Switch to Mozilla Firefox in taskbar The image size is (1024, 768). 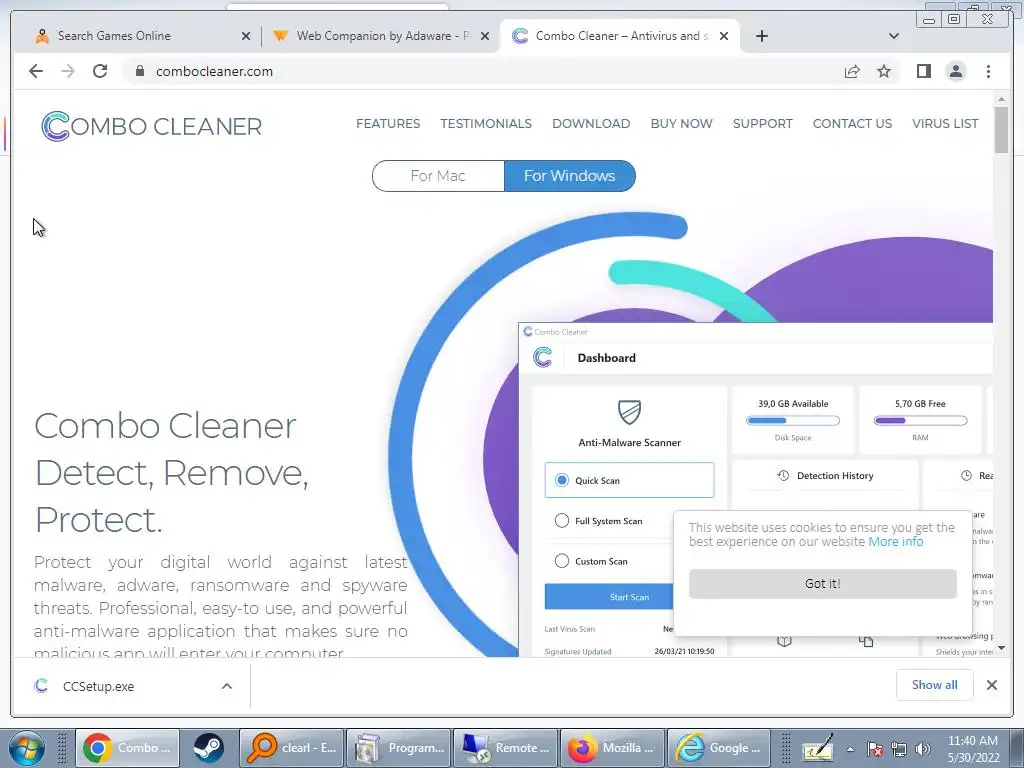(612, 748)
